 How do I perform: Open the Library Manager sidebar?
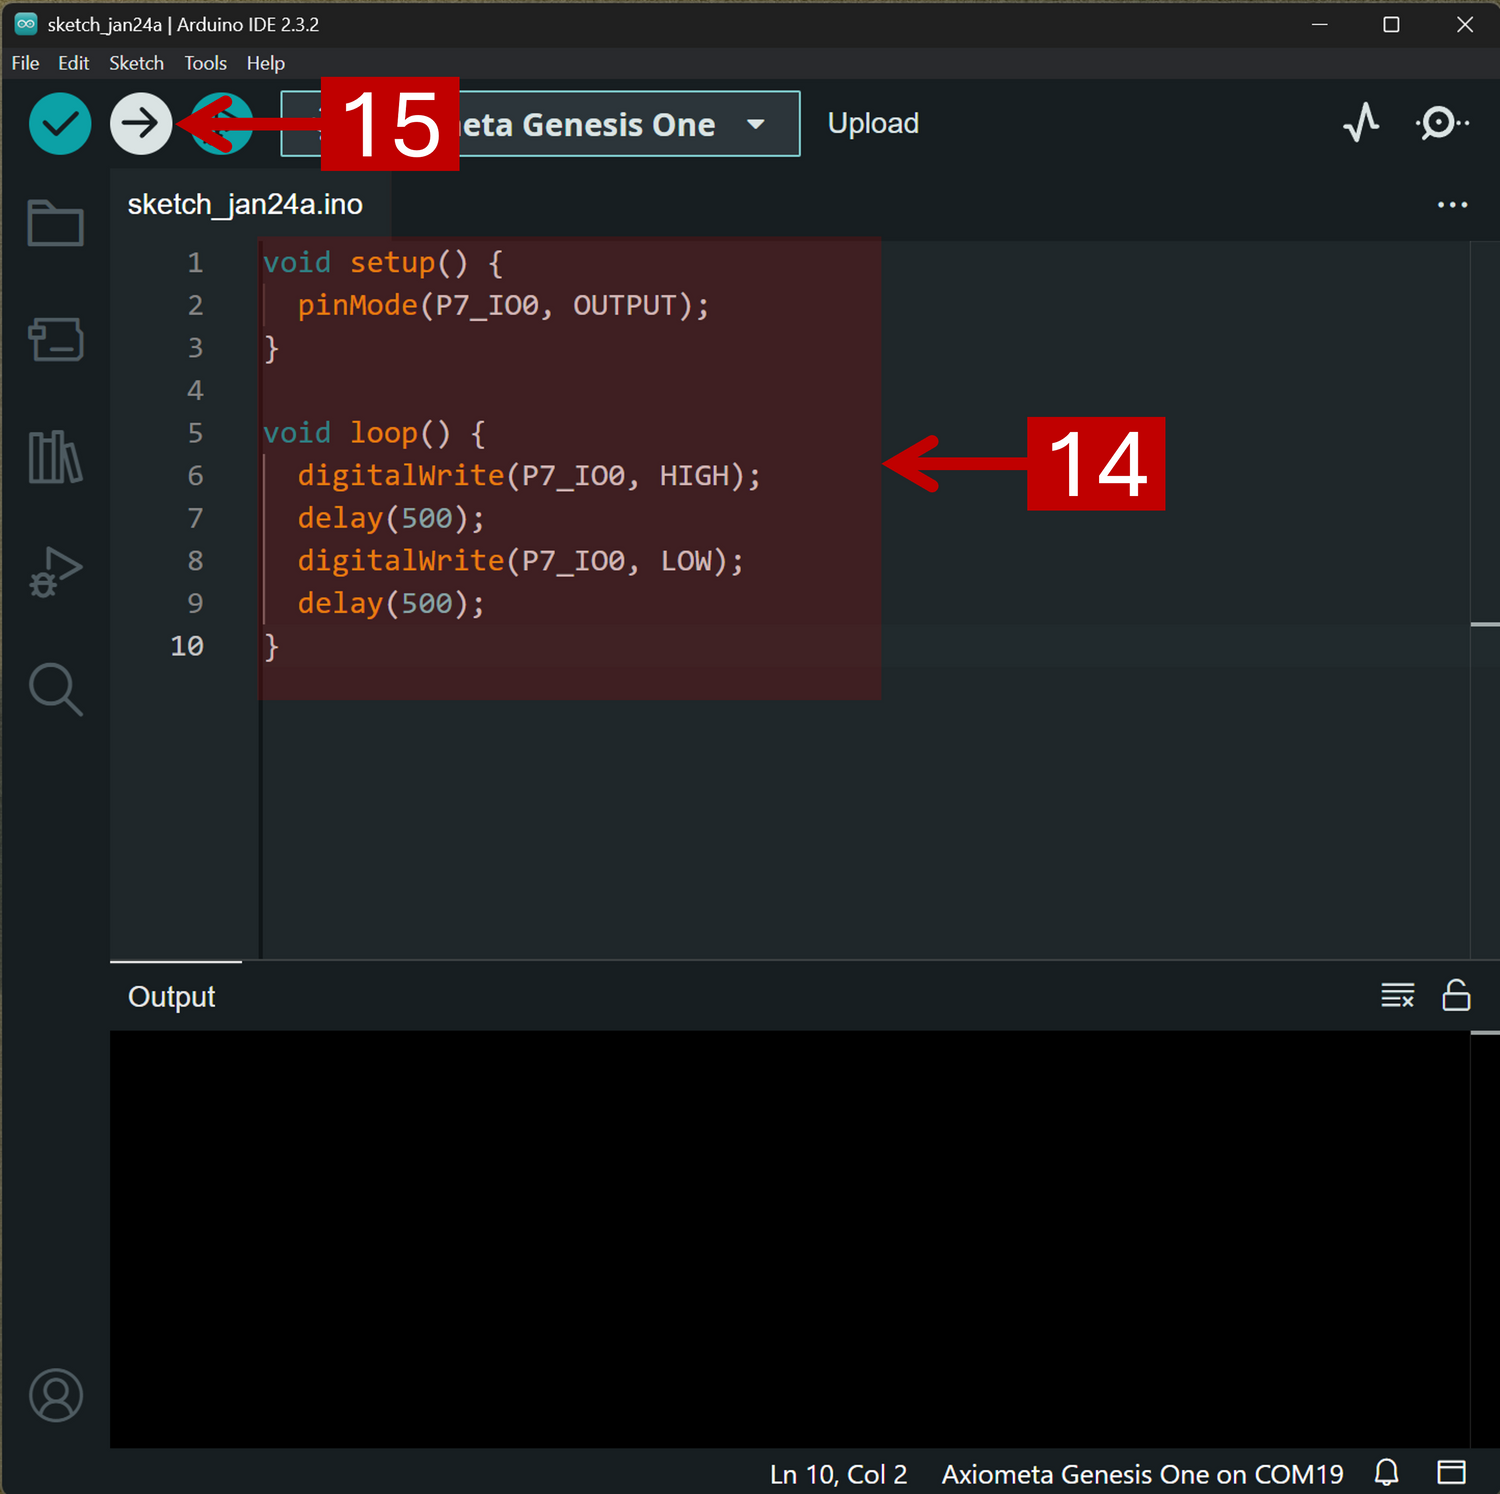click(56, 457)
